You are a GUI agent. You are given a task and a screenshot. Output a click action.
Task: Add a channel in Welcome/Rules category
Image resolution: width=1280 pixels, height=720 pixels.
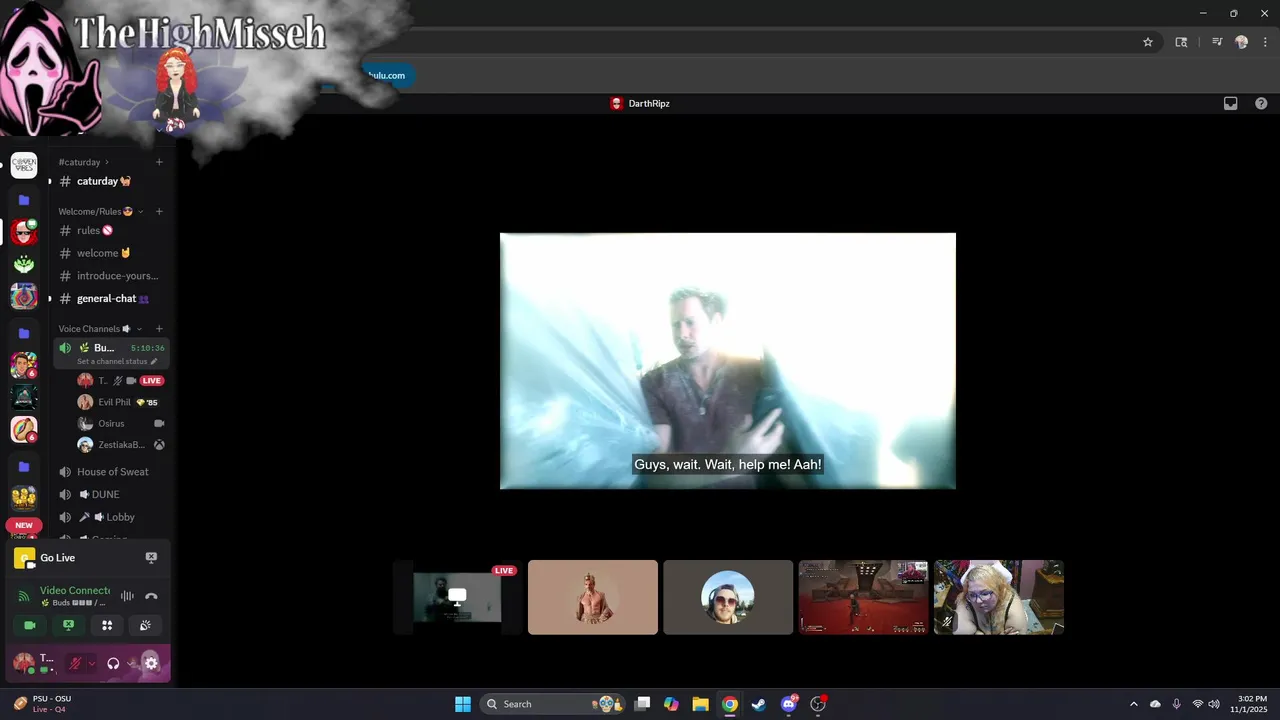tap(159, 212)
